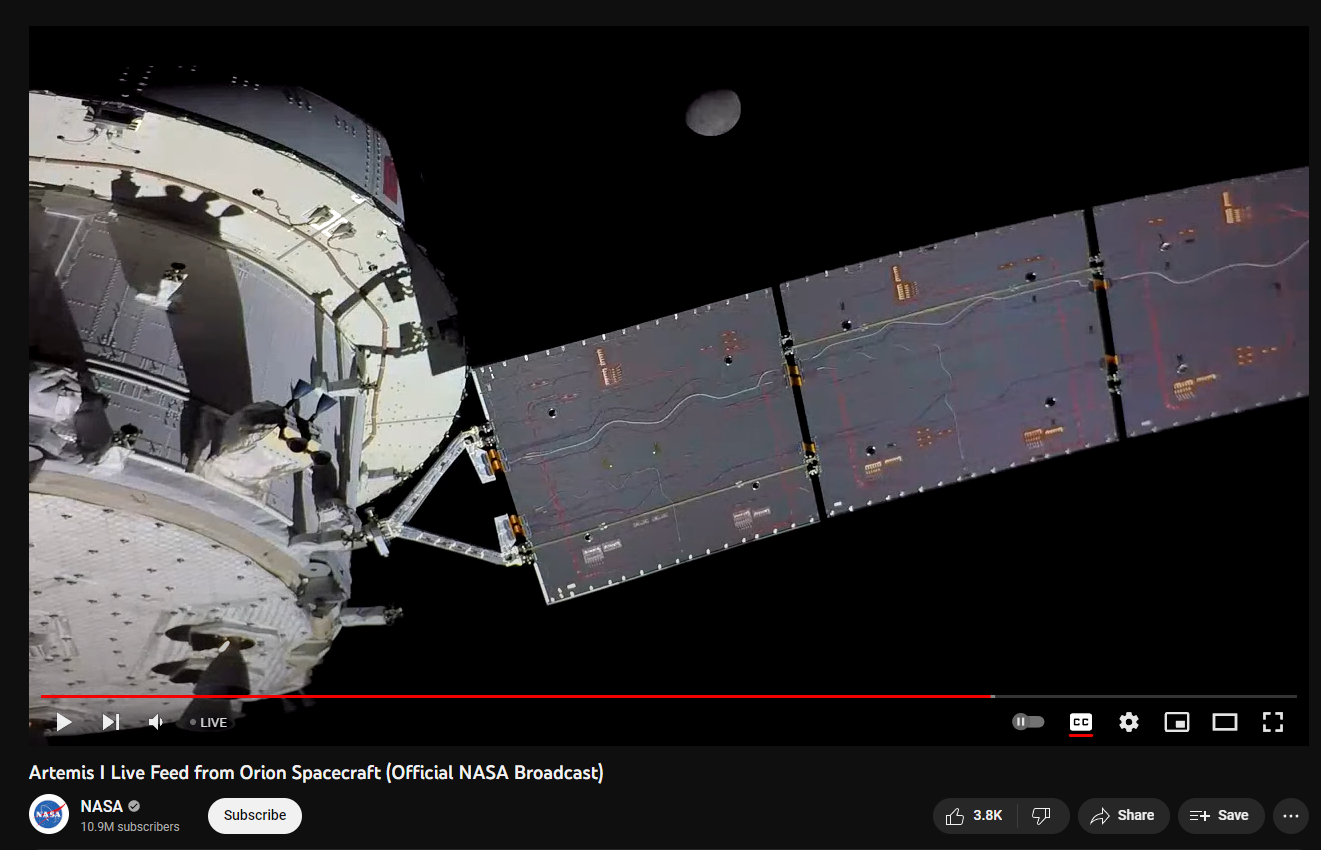Like the video with 3.8K likes
This screenshot has height=850, width=1321.
click(975, 816)
